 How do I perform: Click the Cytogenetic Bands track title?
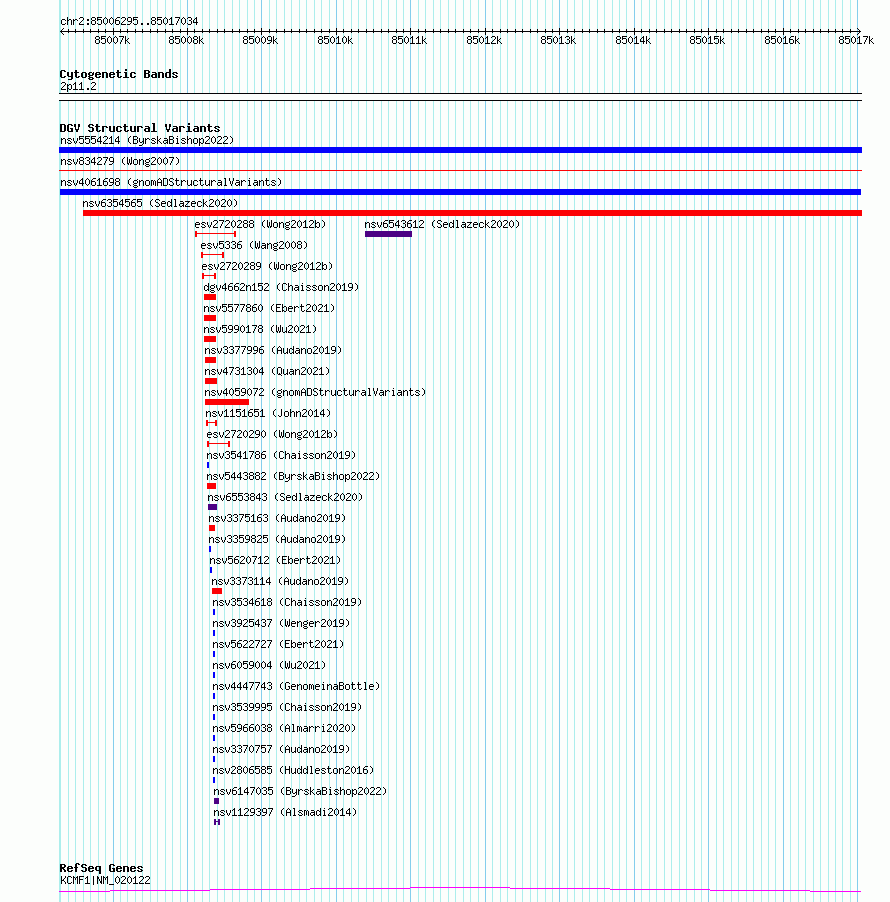pos(119,74)
